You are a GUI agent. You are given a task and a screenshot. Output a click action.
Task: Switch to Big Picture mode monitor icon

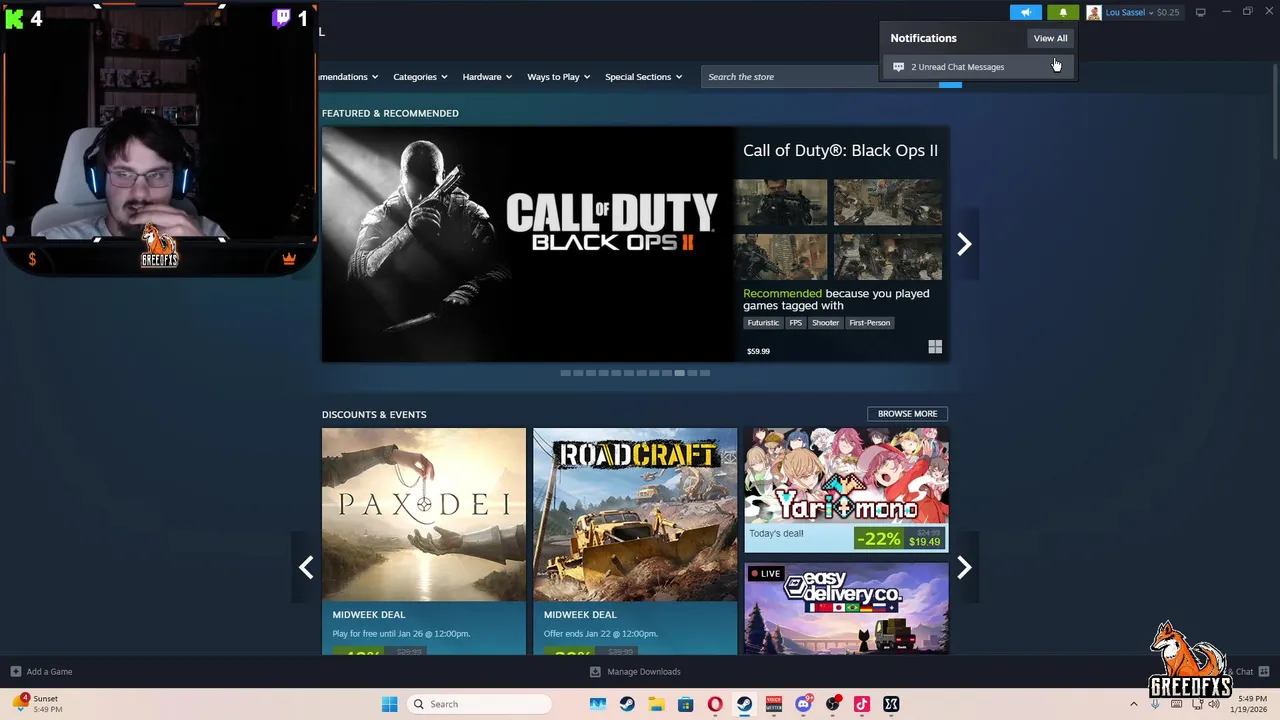1200,12
